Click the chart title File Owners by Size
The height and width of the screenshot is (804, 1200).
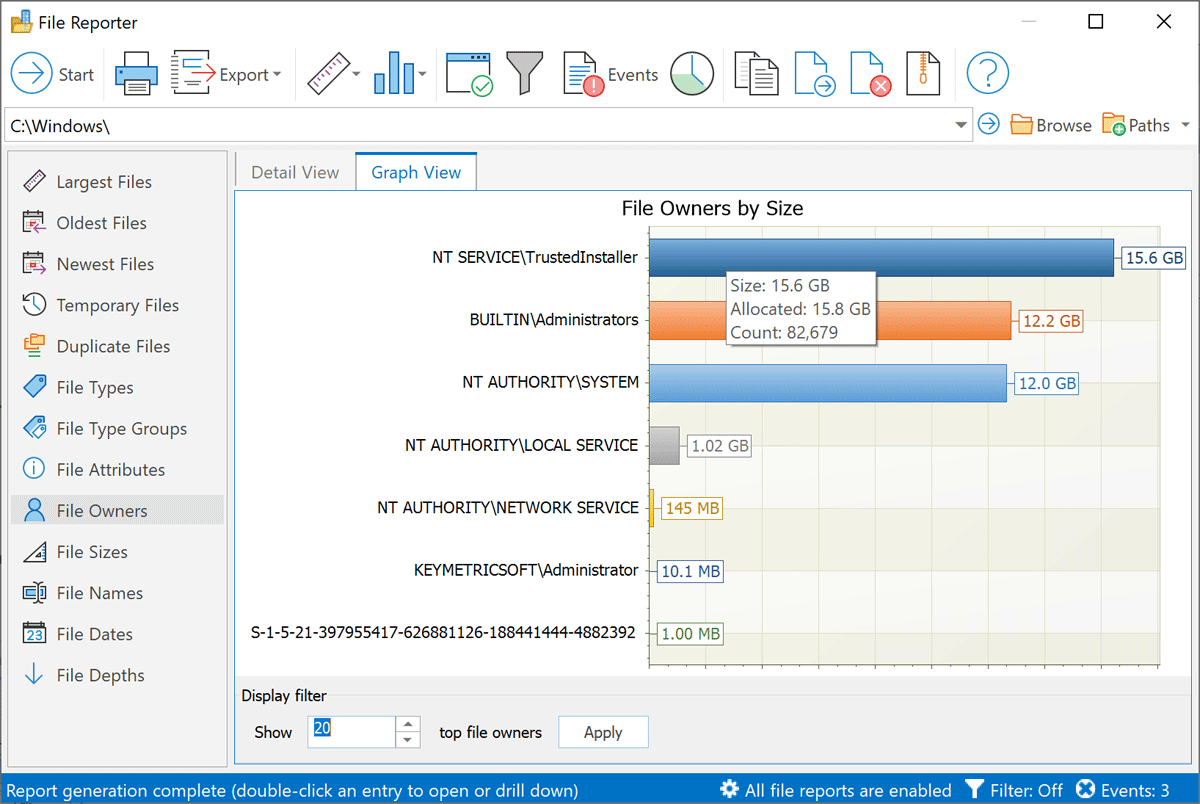712,209
